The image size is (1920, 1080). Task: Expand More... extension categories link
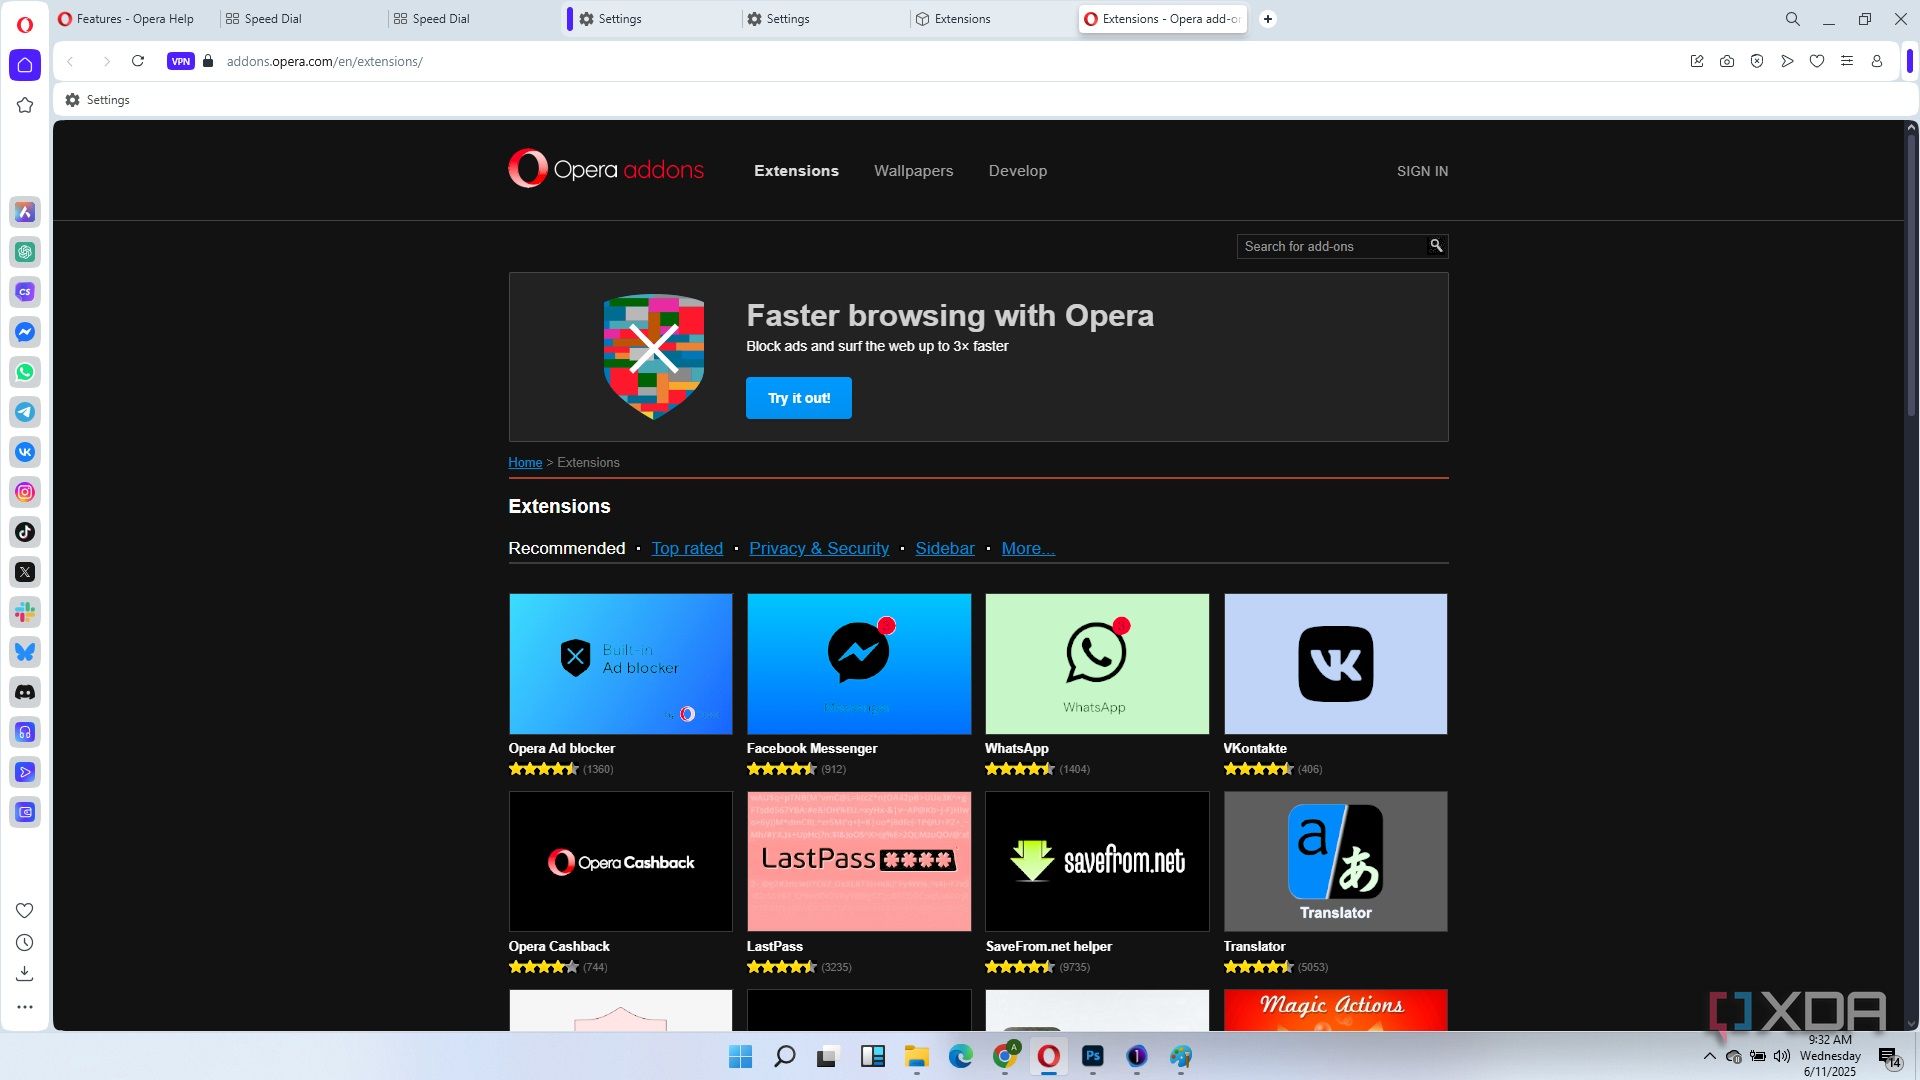pos(1028,548)
